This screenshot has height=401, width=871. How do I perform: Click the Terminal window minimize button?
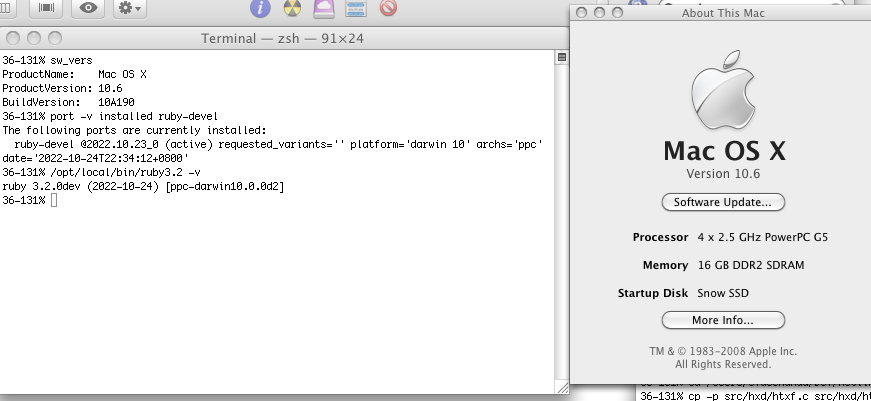34,38
